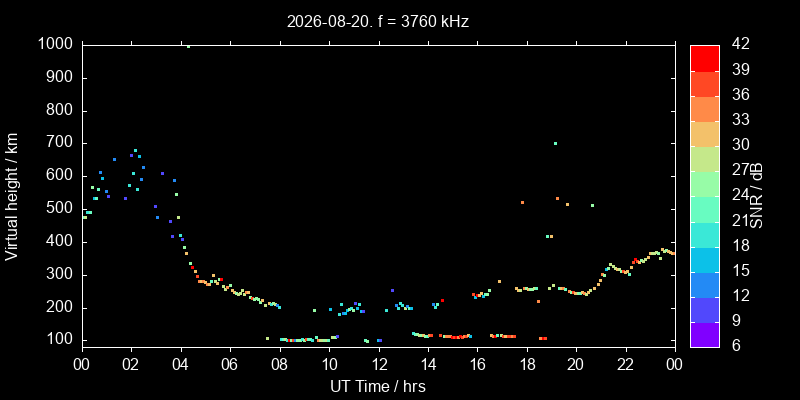Image resolution: width=800 pixels, height=400 pixels.
Task: Click the light green 27–30 dB colorbar band
Action: coord(705,159)
